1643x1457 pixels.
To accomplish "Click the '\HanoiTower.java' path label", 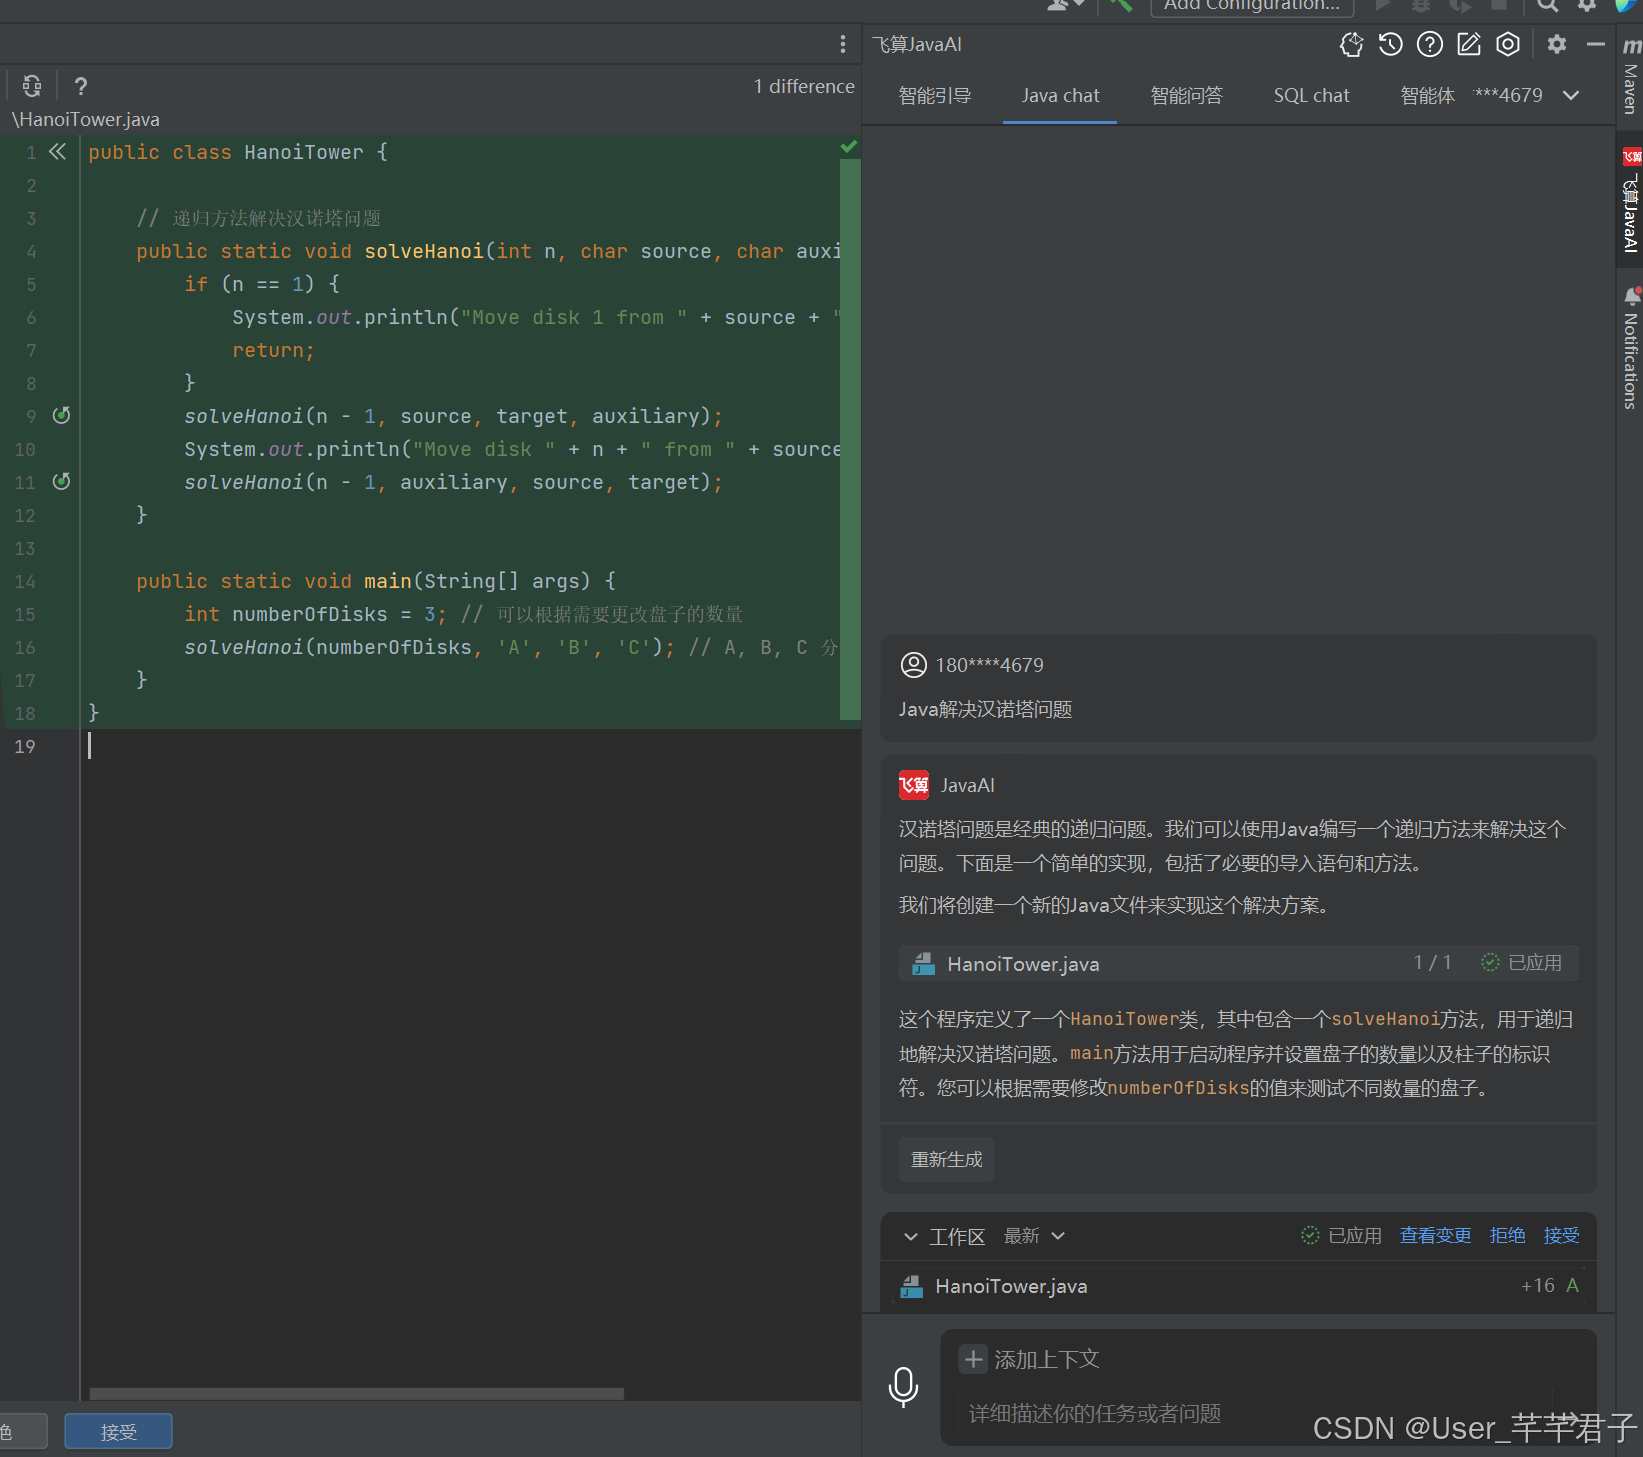I will pos(86,119).
